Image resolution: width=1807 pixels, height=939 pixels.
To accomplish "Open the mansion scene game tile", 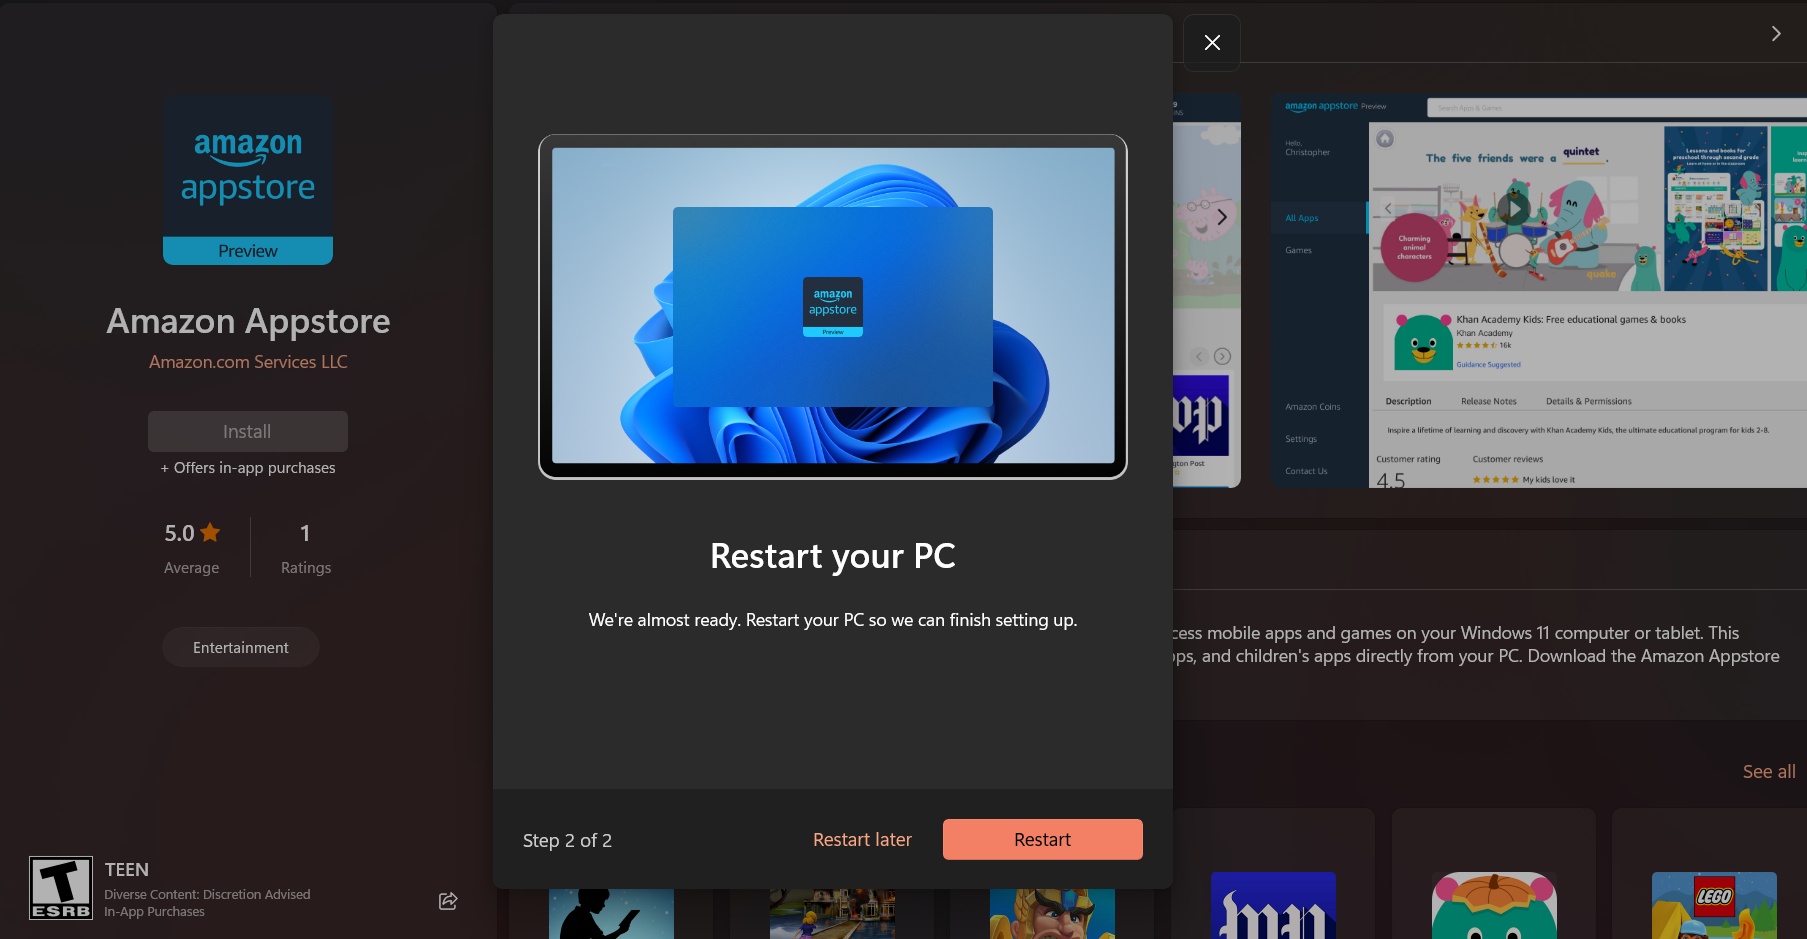I will point(832,914).
